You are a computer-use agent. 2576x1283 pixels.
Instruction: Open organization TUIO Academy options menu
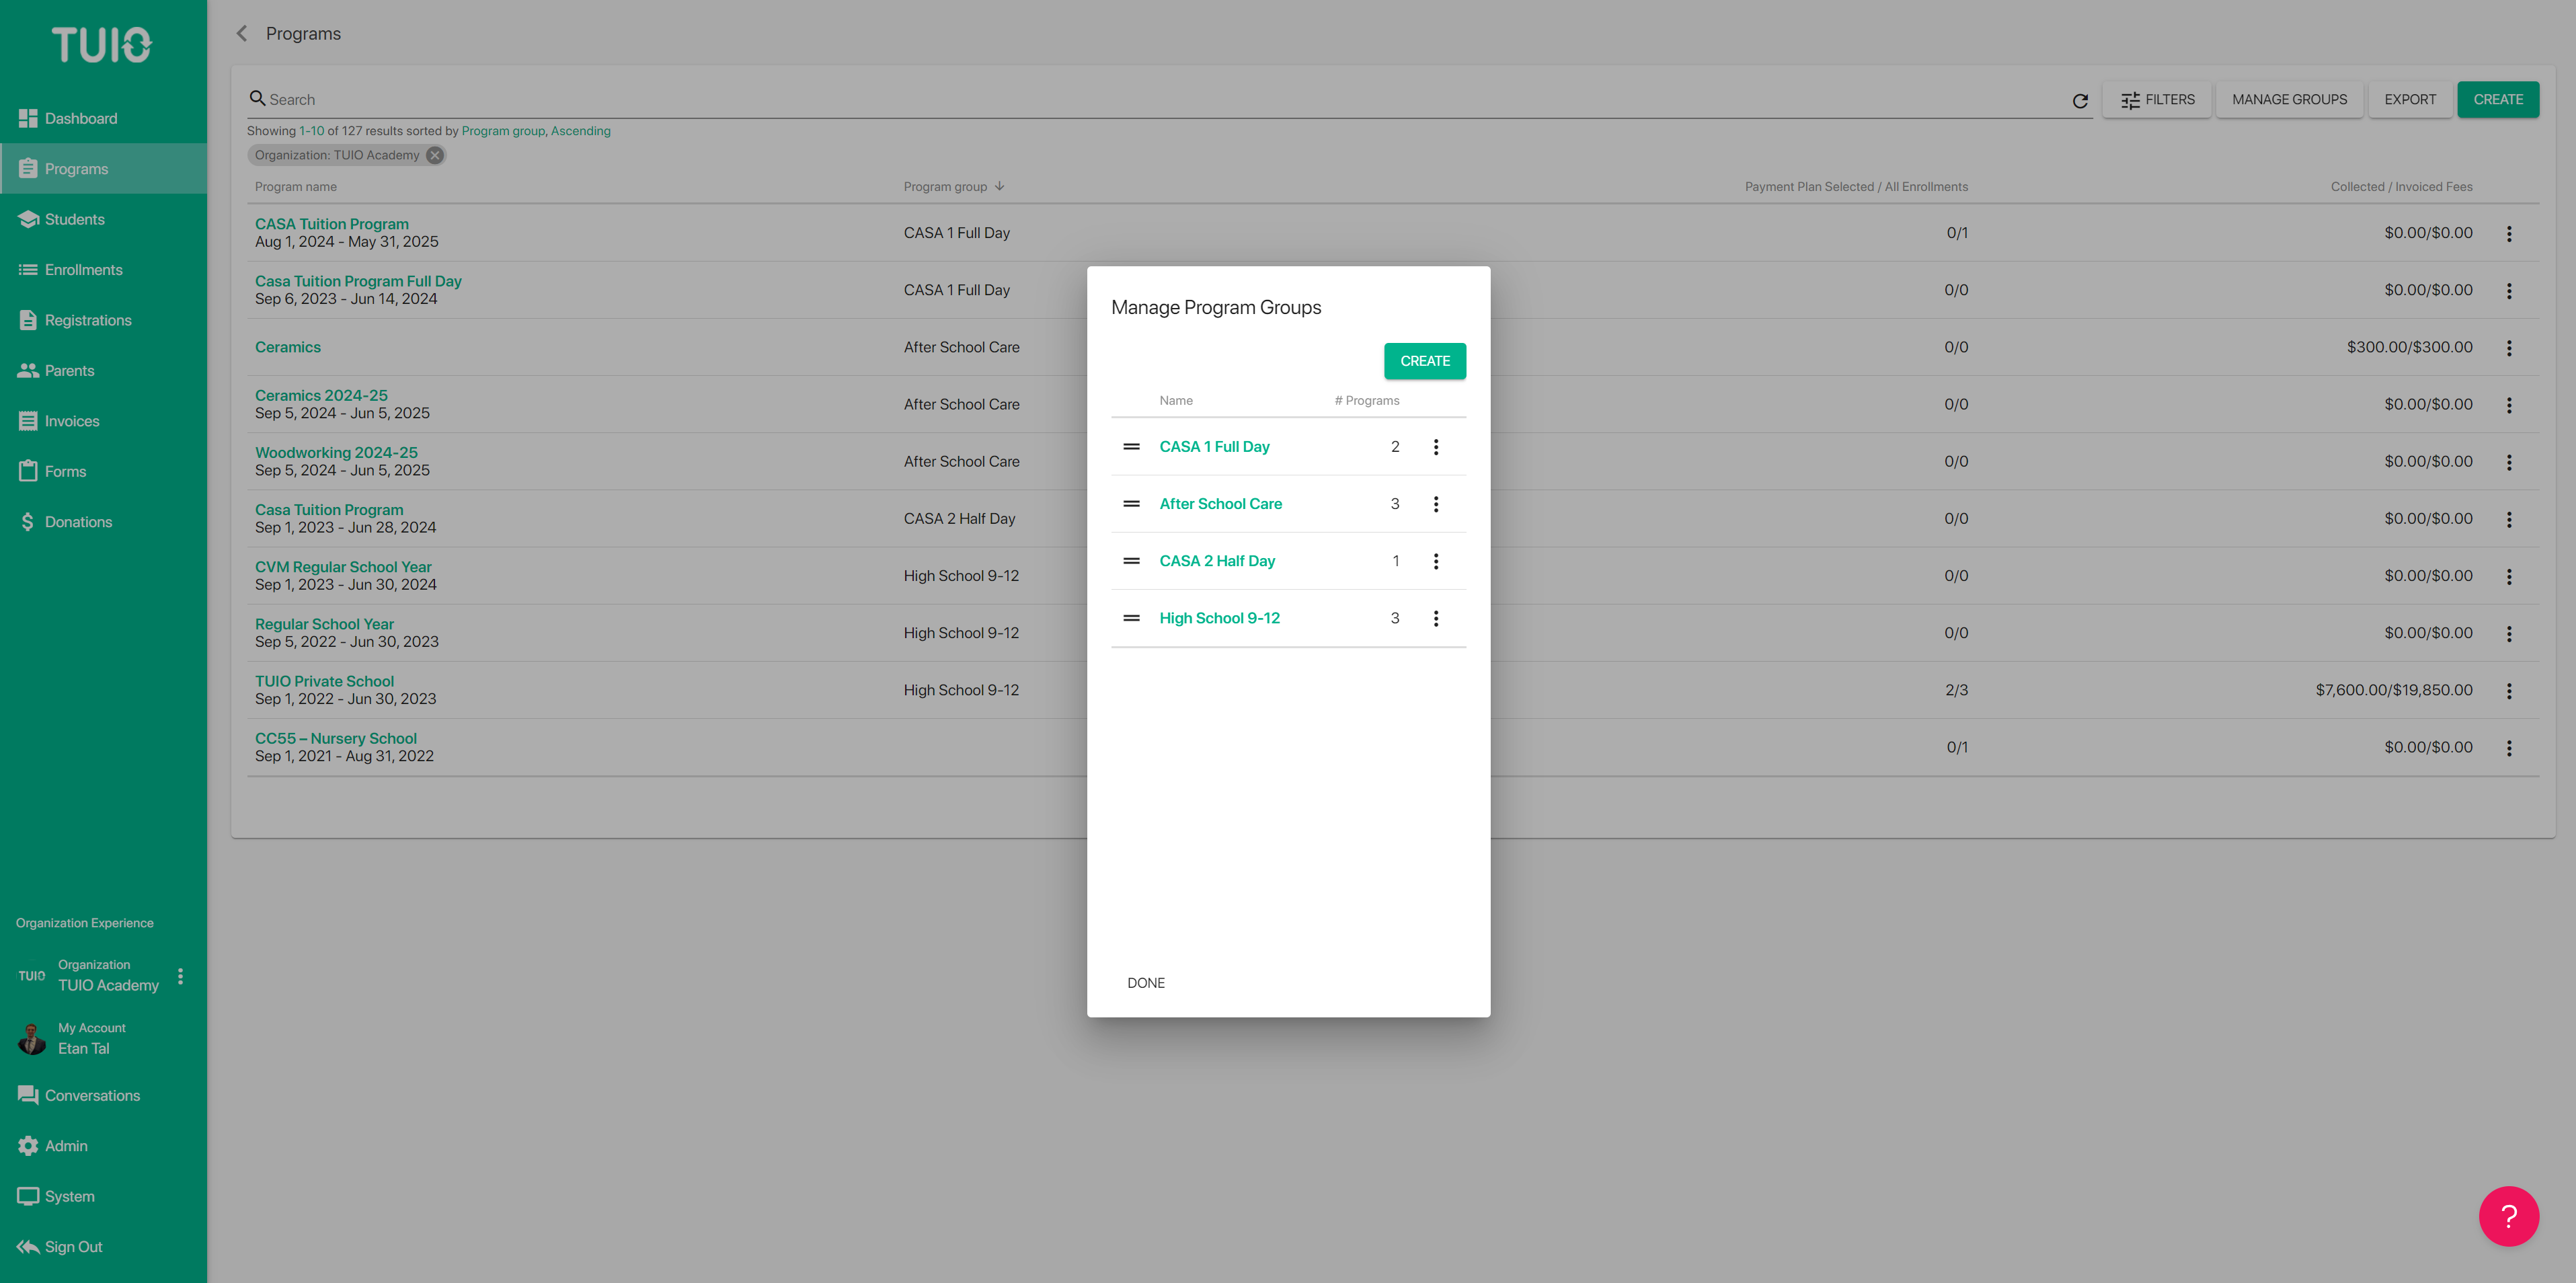click(x=180, y=976)
